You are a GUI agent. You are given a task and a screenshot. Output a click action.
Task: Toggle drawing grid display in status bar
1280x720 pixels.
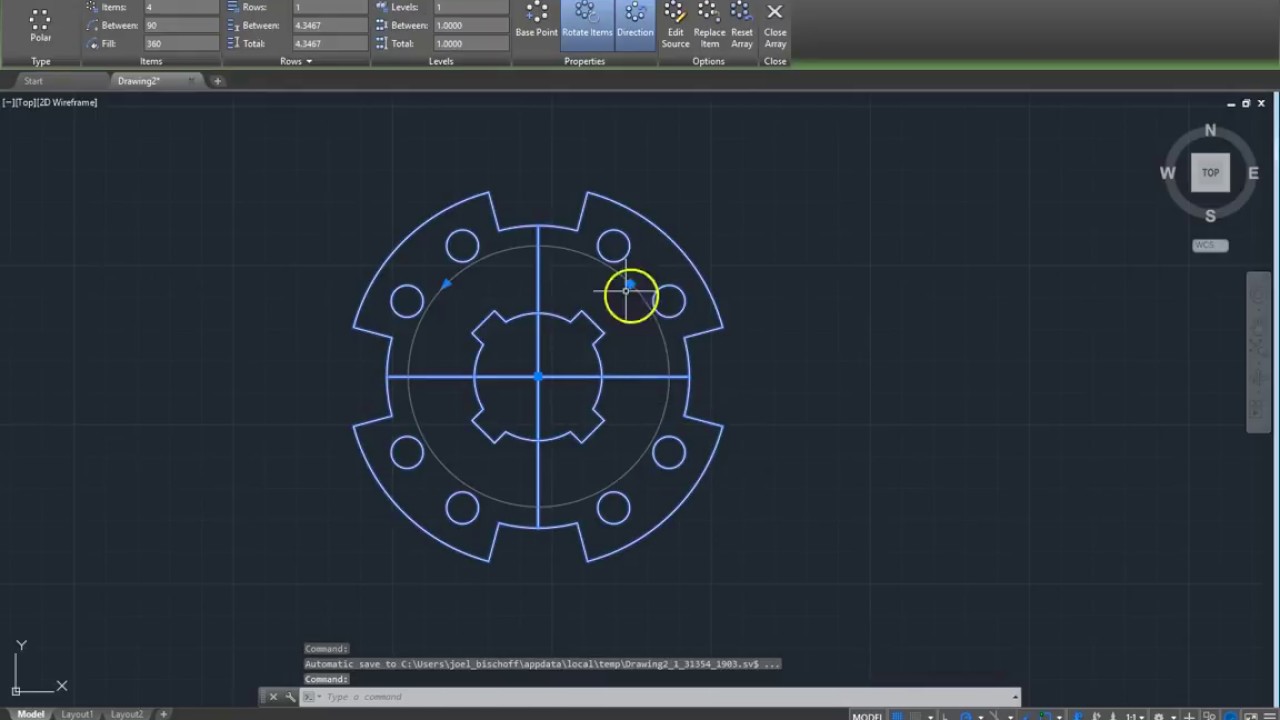click(x=898, y=716)
